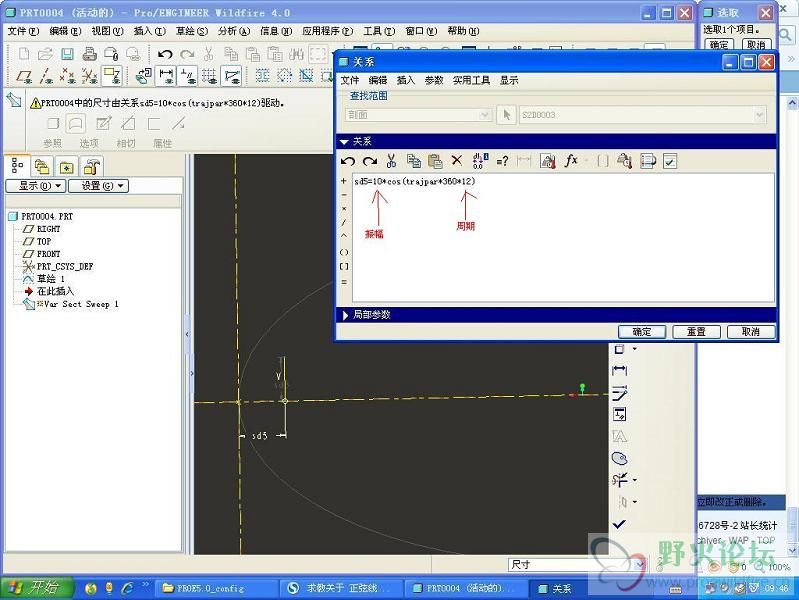The height and width of the screenshot is (600, 799).
Task: Undo via the main Pro/ENGINEER toolbar
Action: point(165,54)
